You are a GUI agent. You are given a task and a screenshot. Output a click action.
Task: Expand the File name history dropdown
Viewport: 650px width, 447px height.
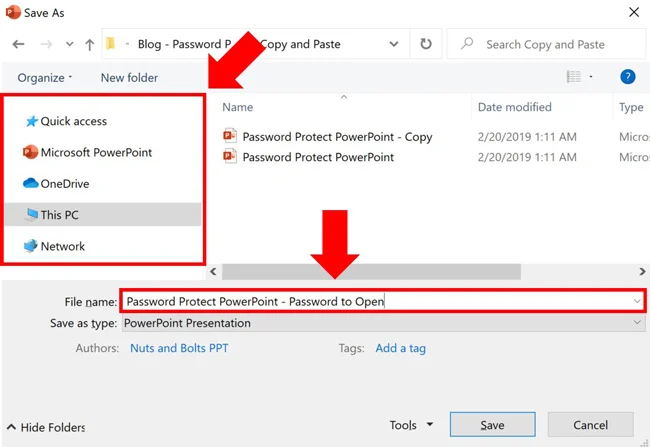(x=637, y=301)
